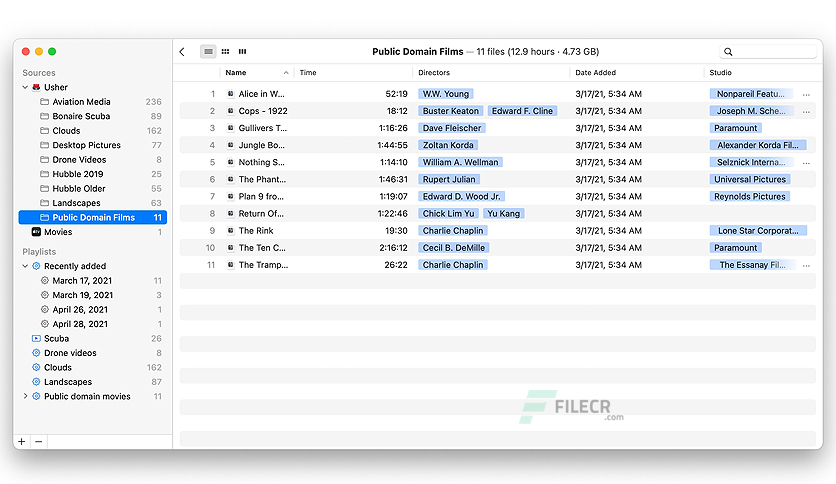Open the Aviation Media folder

pos(93,102)
